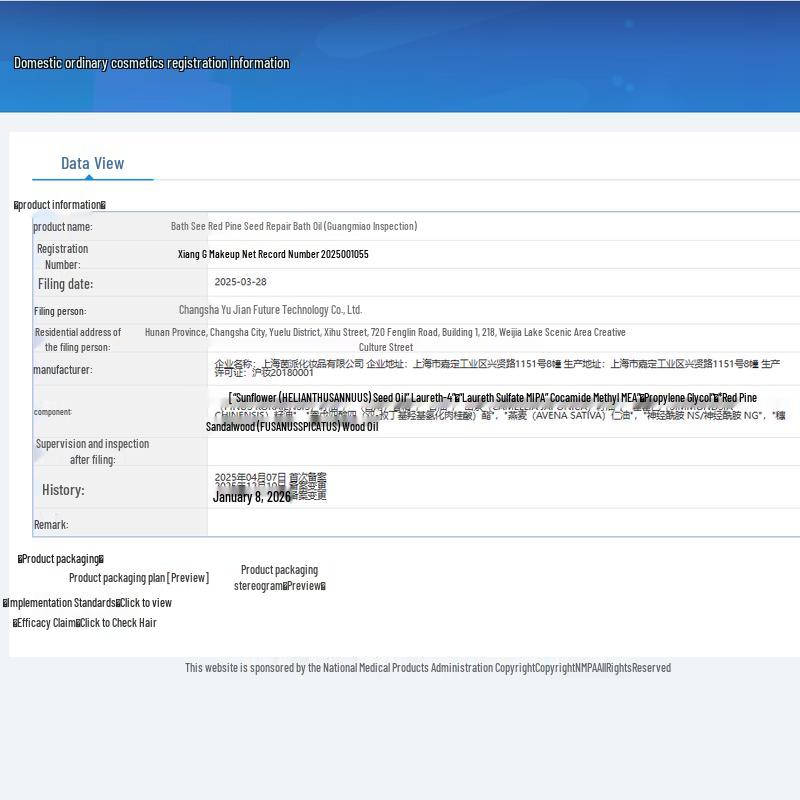This screenshot has height=800, width=800.
Task: Click the 'History:' field label
Action: (x=63, y=490)
